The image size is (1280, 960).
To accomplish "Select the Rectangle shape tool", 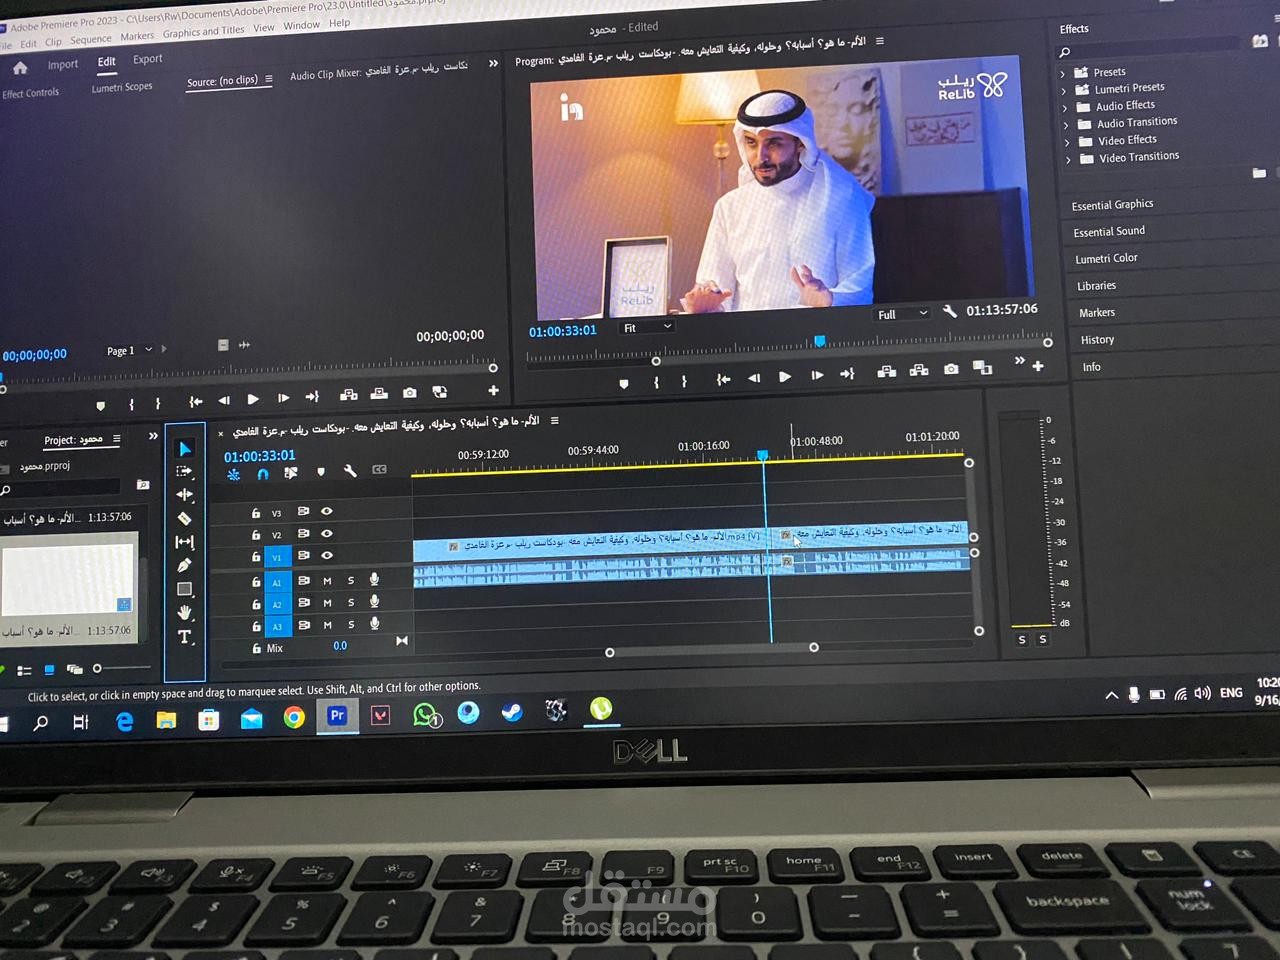I will [x=185, y=589].
